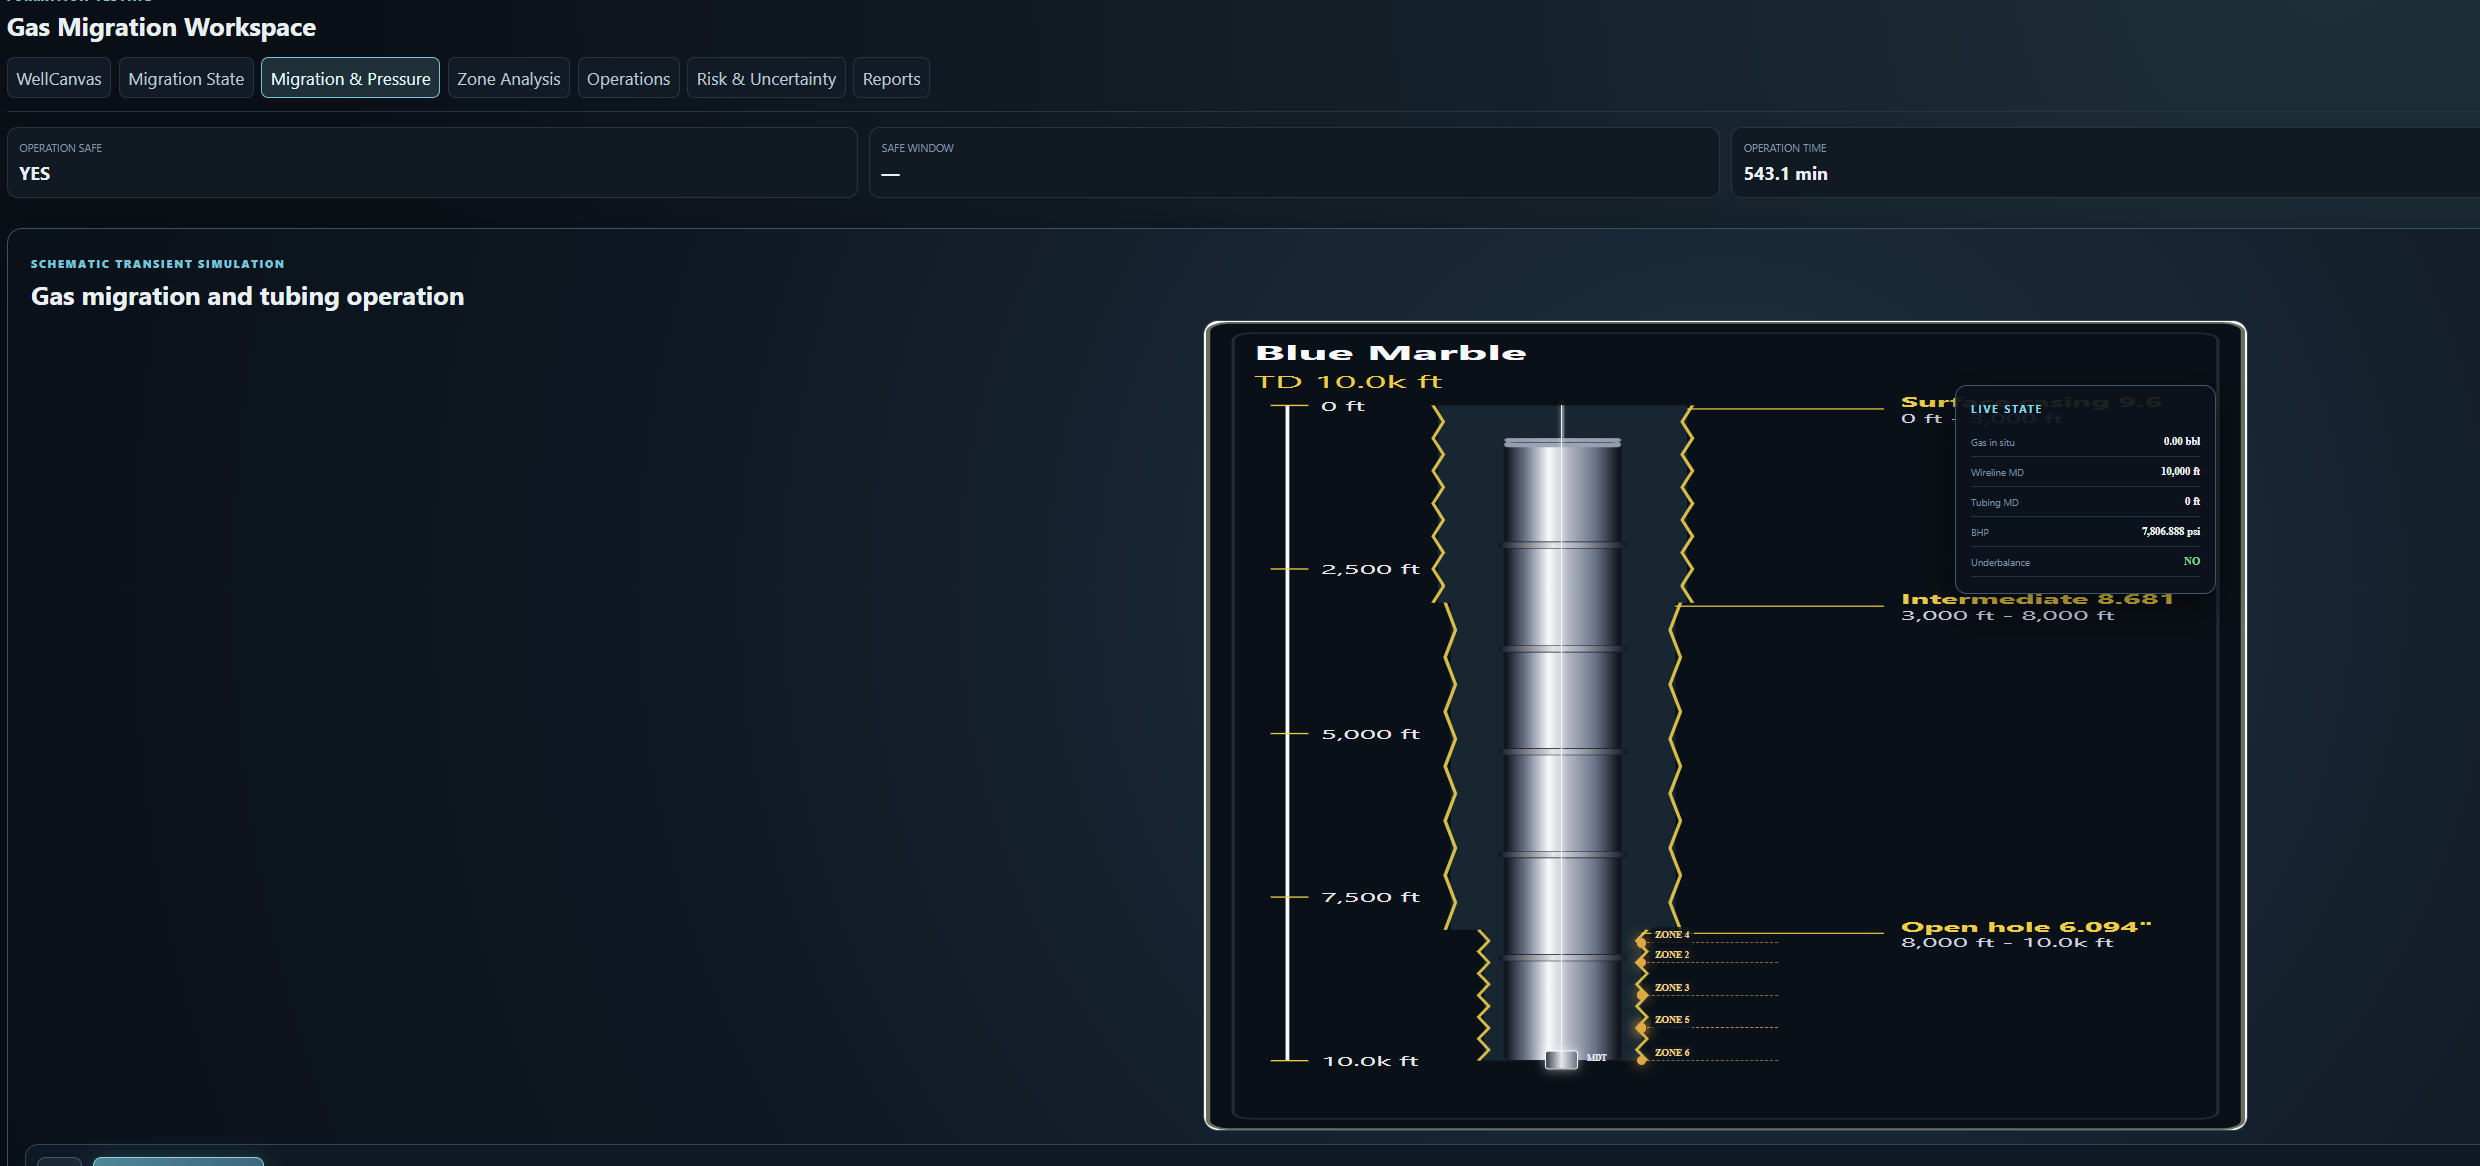
Task: Click the 3,000 ft – 8,000 ft interval text
Action: point(2007,616)
